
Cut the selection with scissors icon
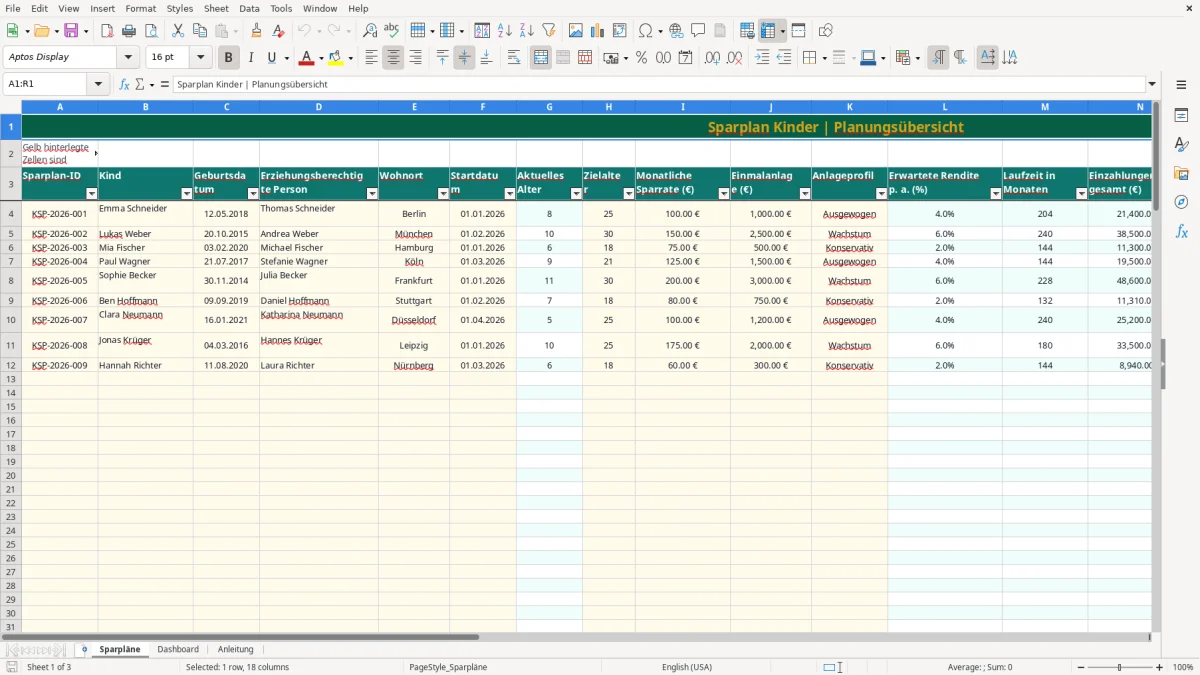pos(177,31)
